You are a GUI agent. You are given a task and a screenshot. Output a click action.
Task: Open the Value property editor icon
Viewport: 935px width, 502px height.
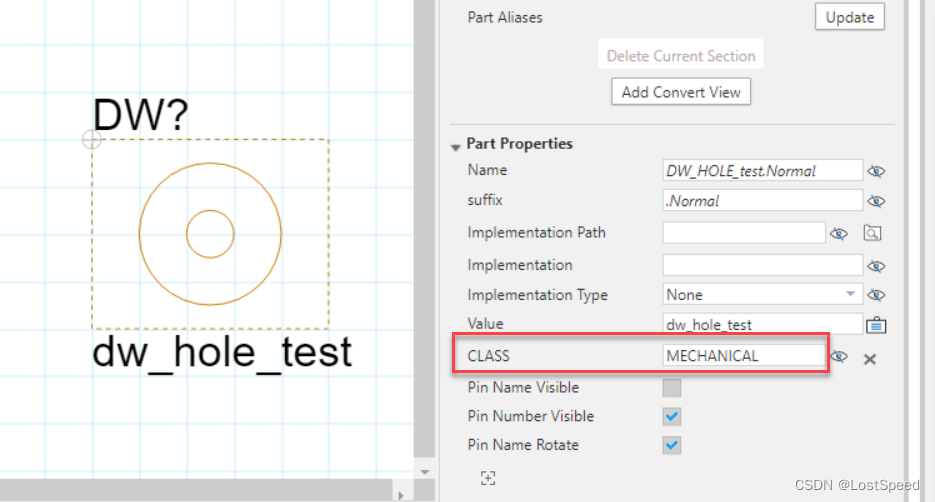coord(876,324)
